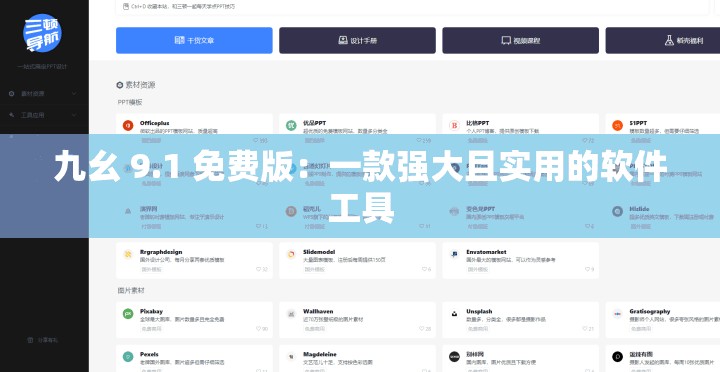Click the 泼辣有图 black round logo
Screen dimensions: 720x372
618,356
